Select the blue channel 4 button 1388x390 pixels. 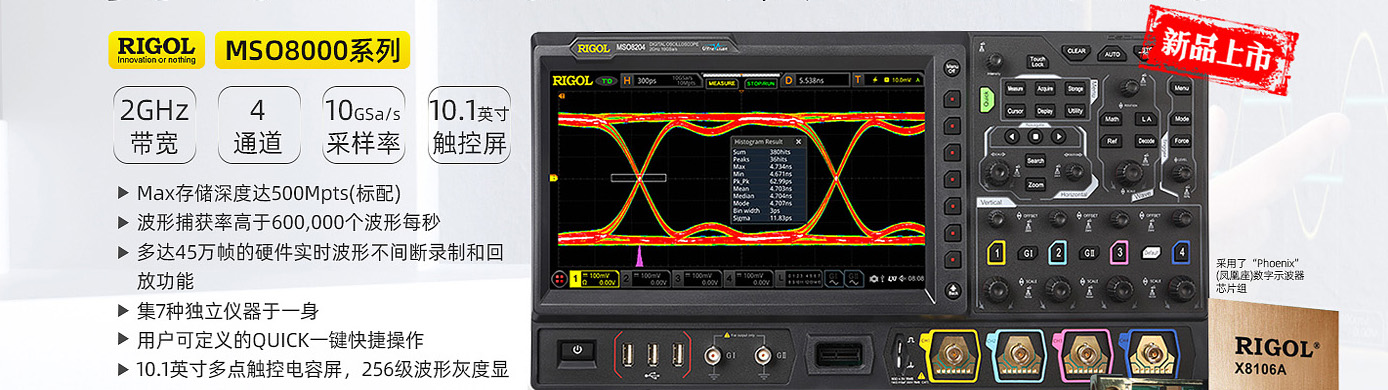click(x=1181, y=253)
